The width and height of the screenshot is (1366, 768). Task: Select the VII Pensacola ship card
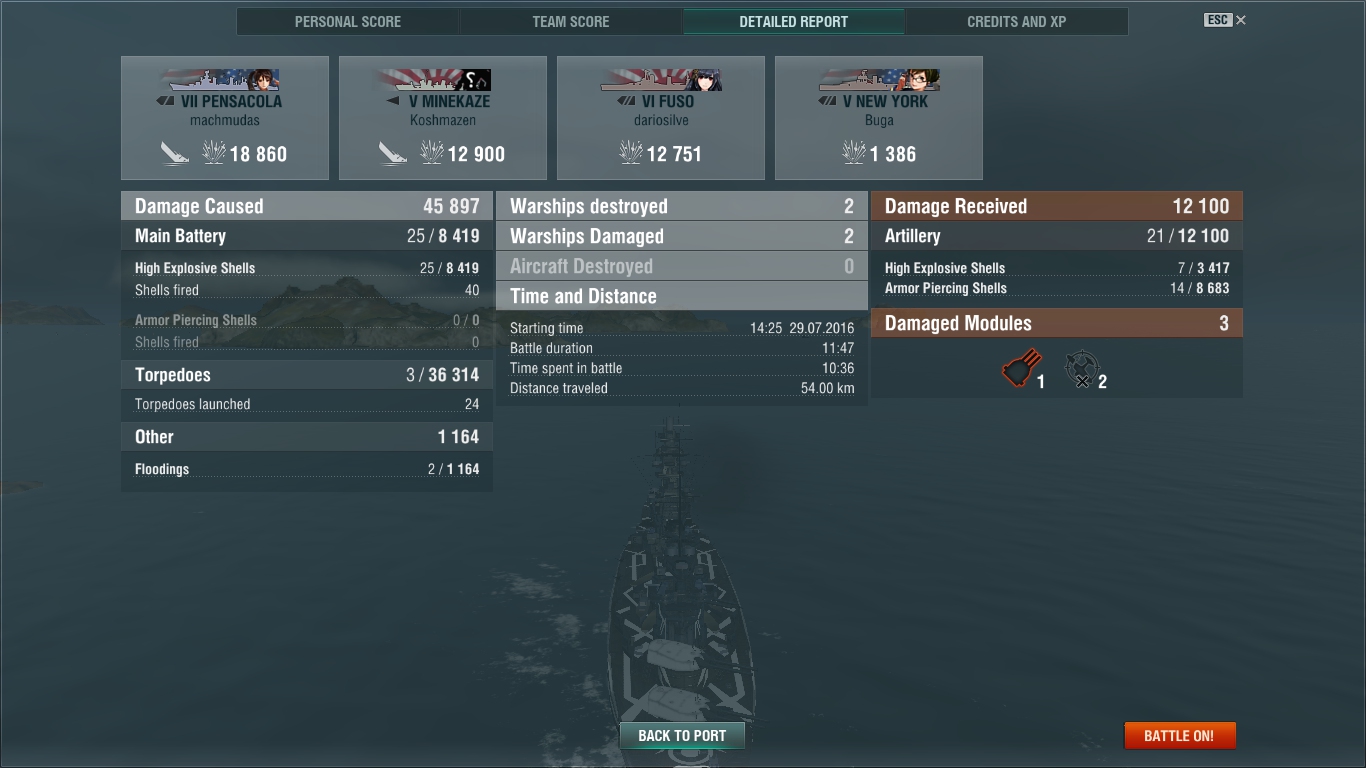(225, 118)
